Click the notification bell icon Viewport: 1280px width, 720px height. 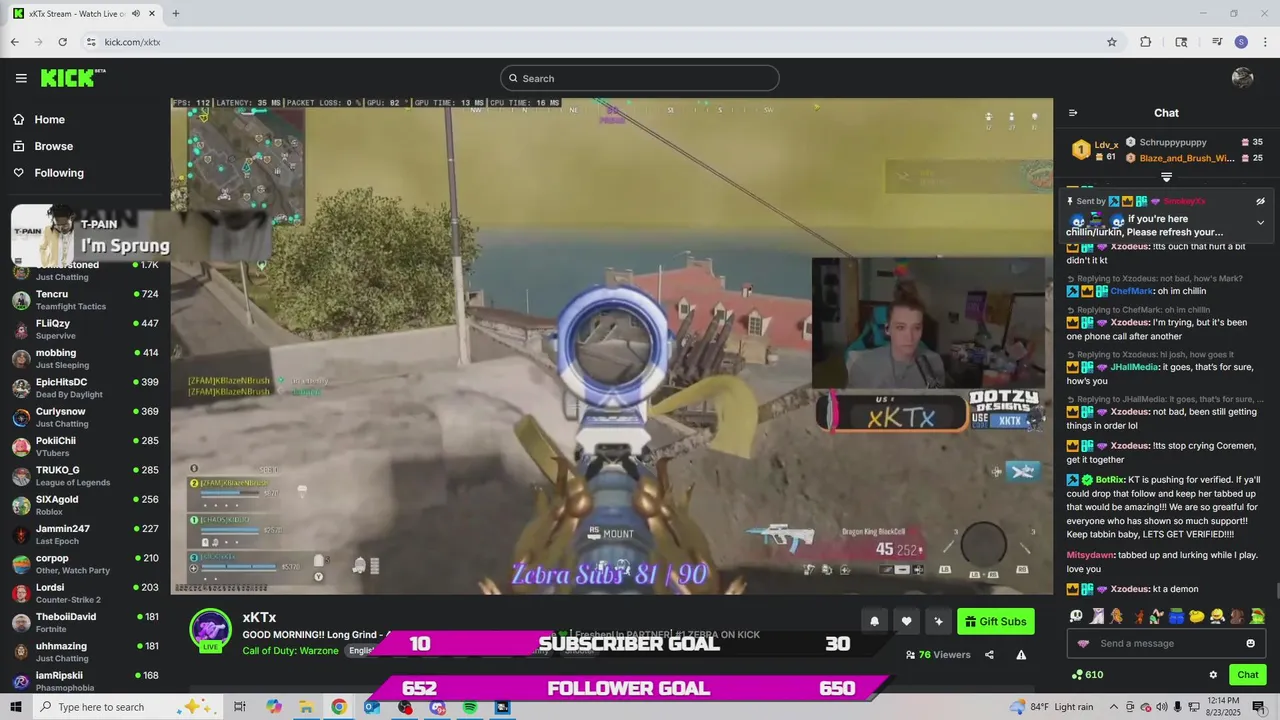[x=874, y=621]
